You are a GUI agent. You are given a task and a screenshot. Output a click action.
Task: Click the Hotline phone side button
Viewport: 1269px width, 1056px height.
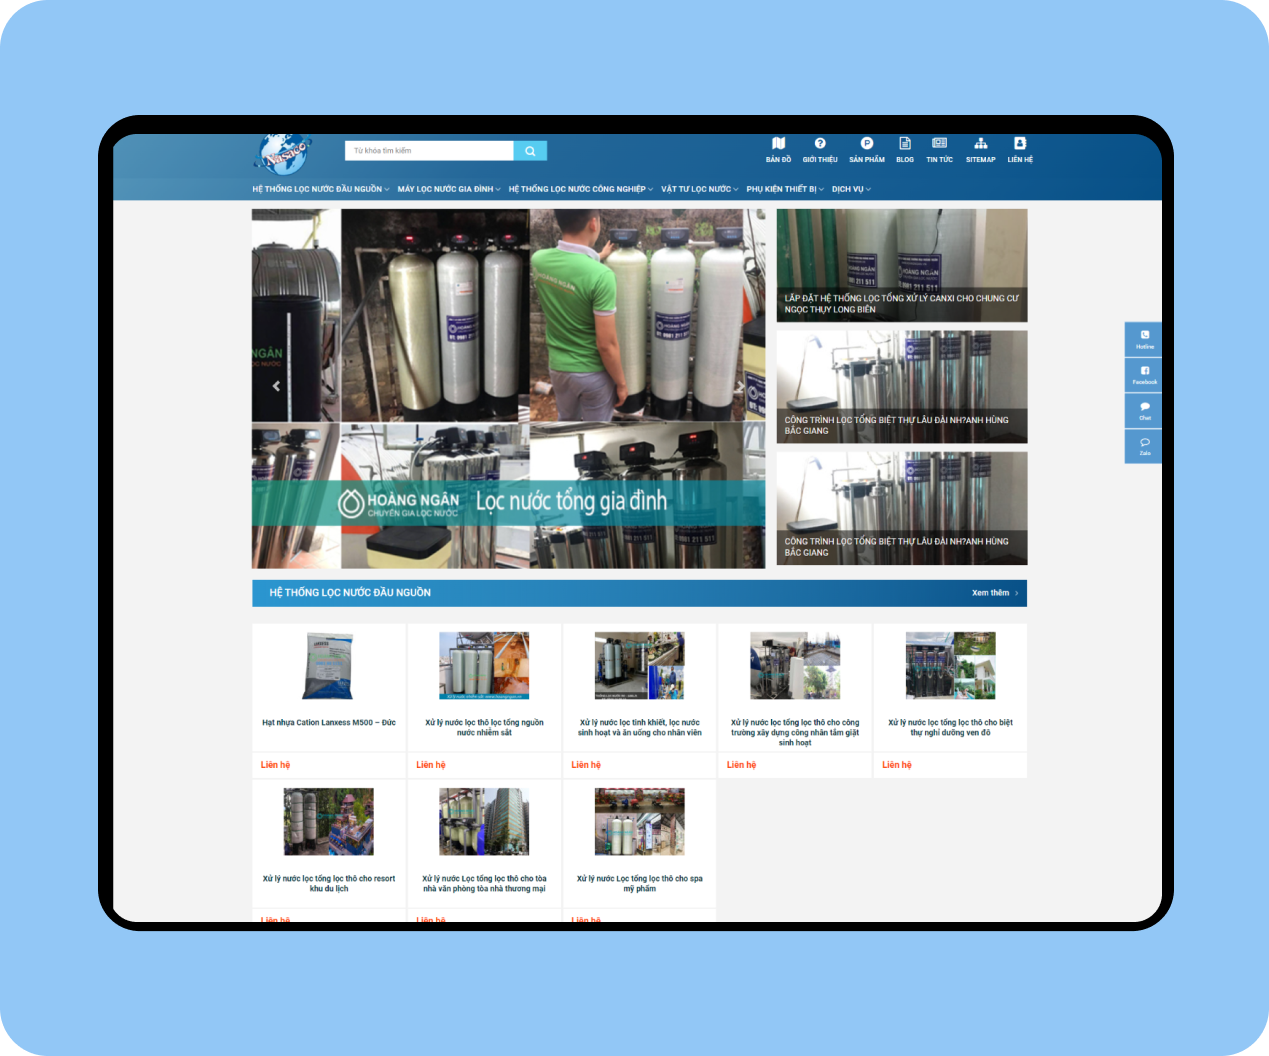point(1144,339)
